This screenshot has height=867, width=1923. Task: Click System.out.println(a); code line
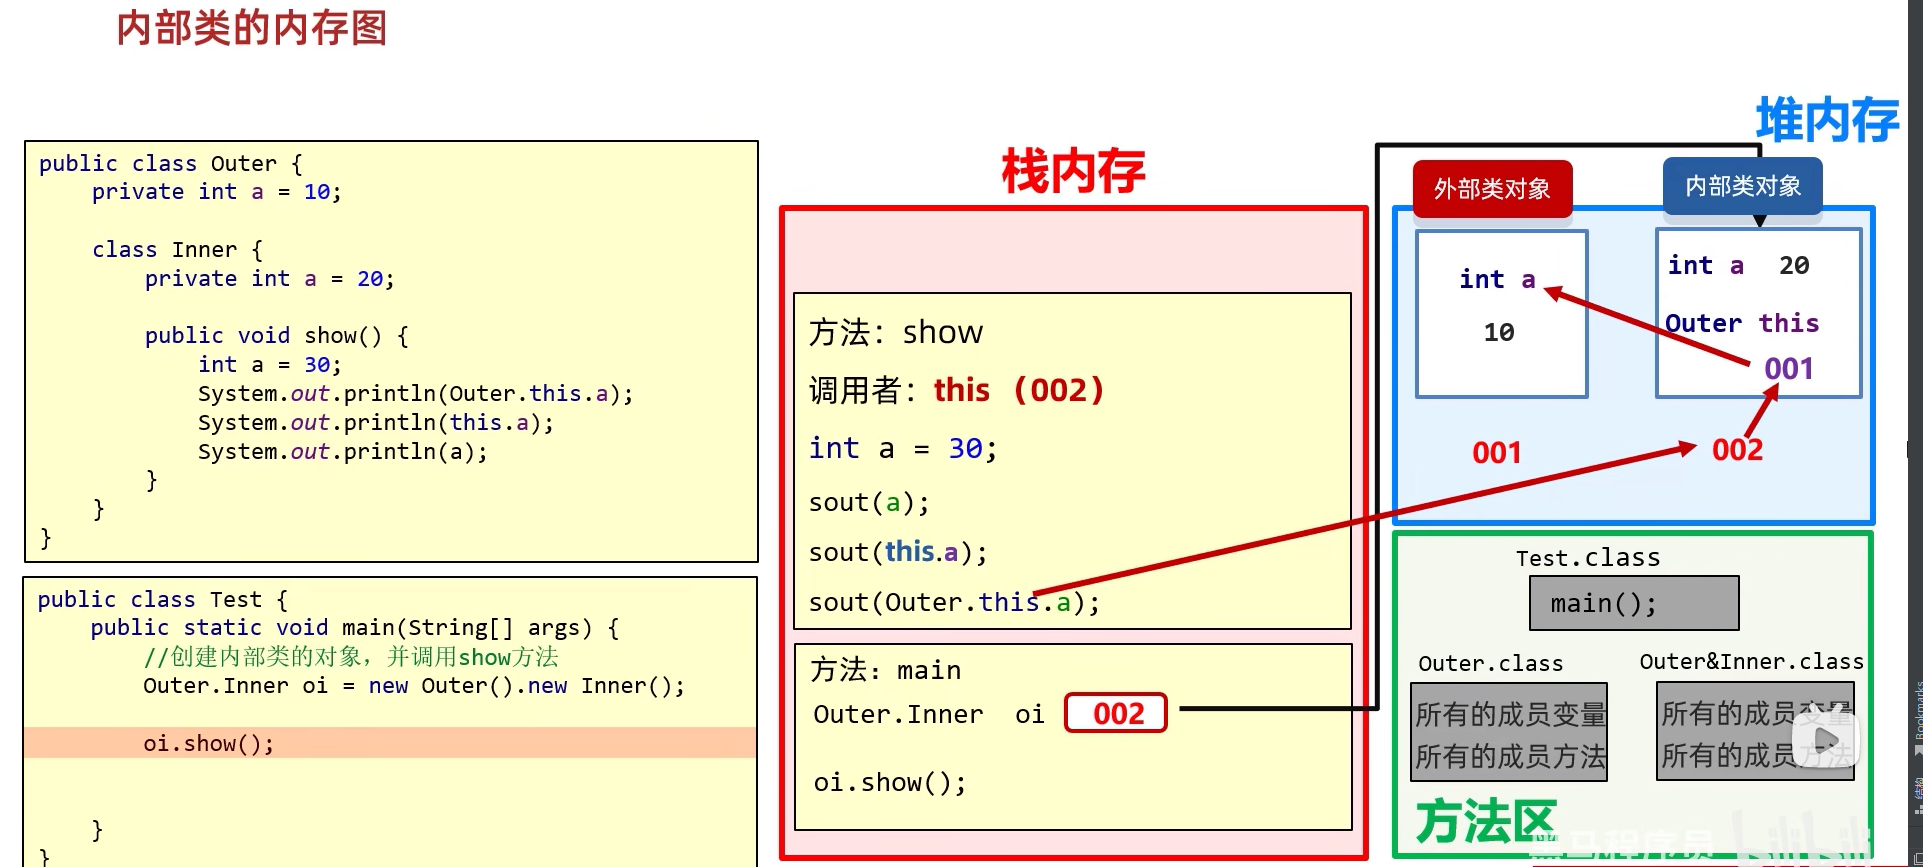[343, 451]
